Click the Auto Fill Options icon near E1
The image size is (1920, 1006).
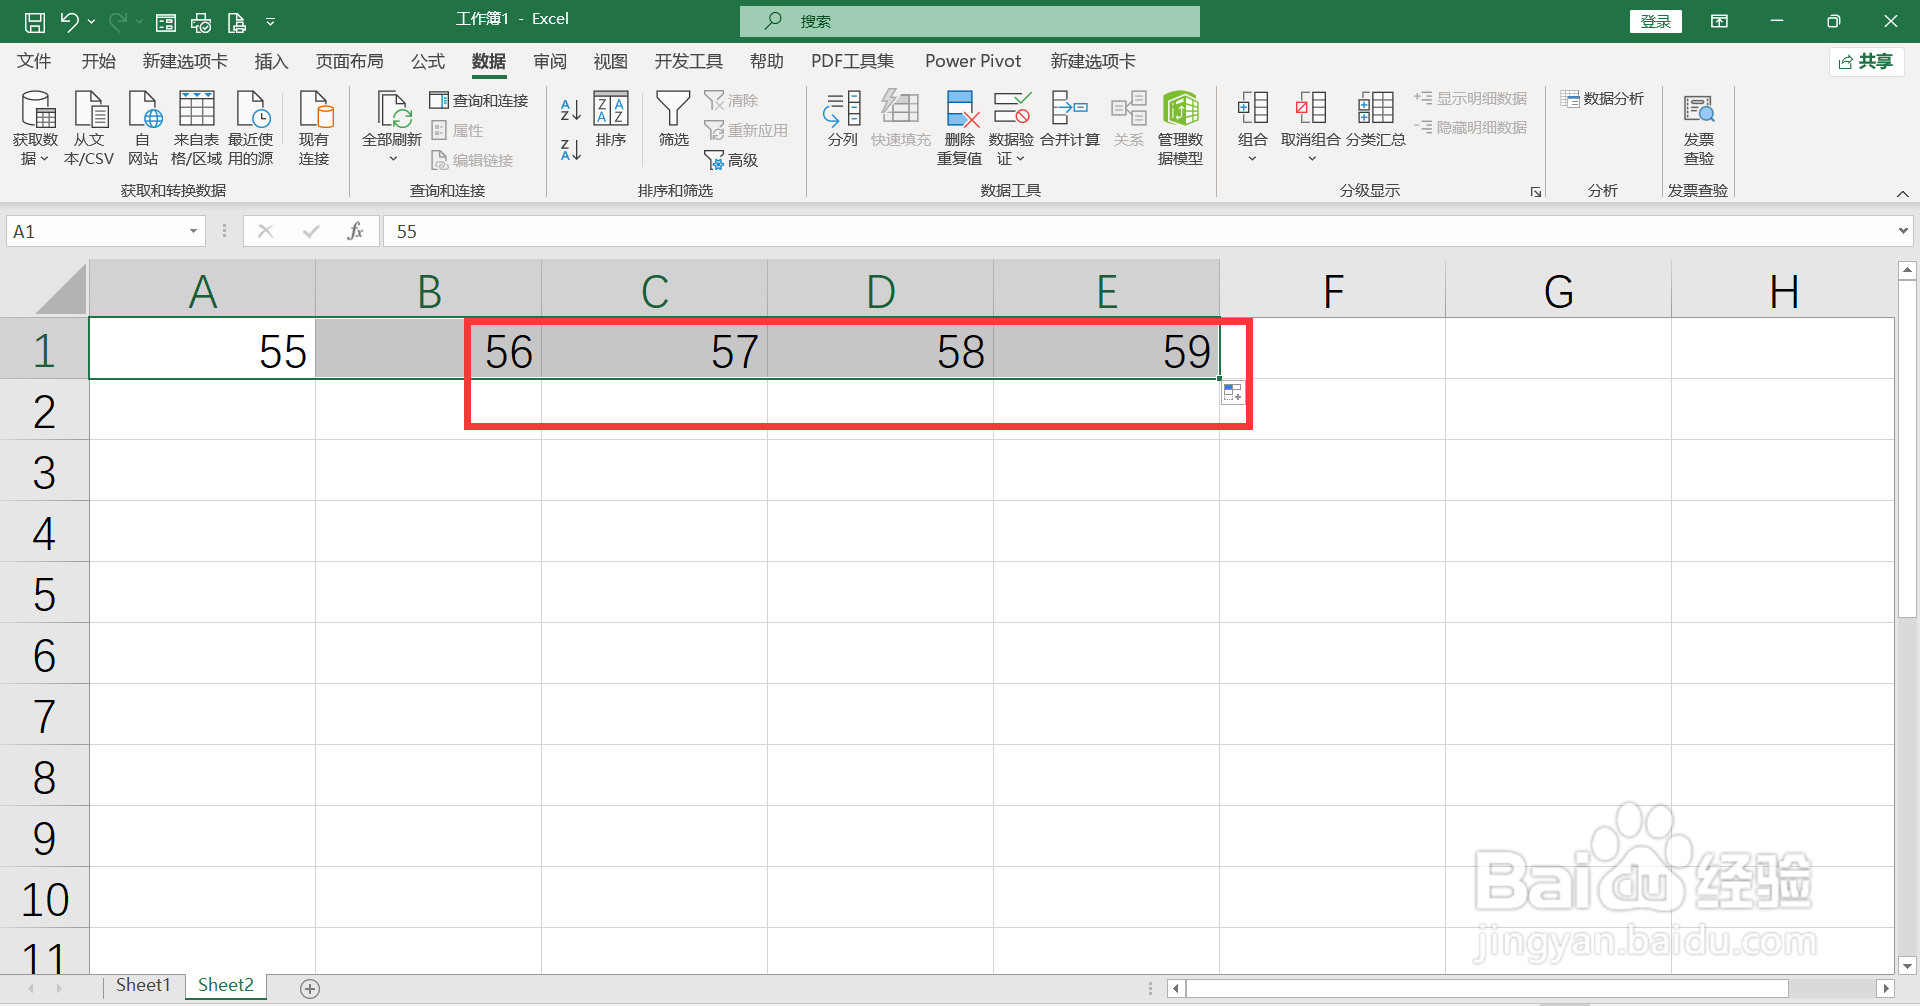pyautogui.click(x=1233, y=393)
